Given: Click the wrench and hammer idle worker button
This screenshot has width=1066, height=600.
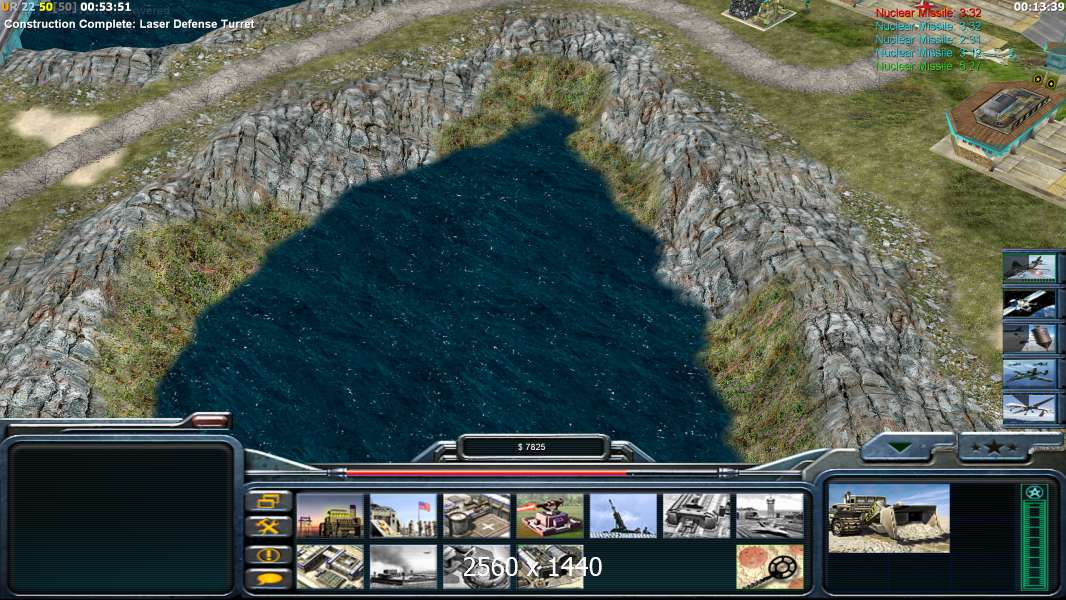Looking at the screenshot, I should (x=269, y=527).
